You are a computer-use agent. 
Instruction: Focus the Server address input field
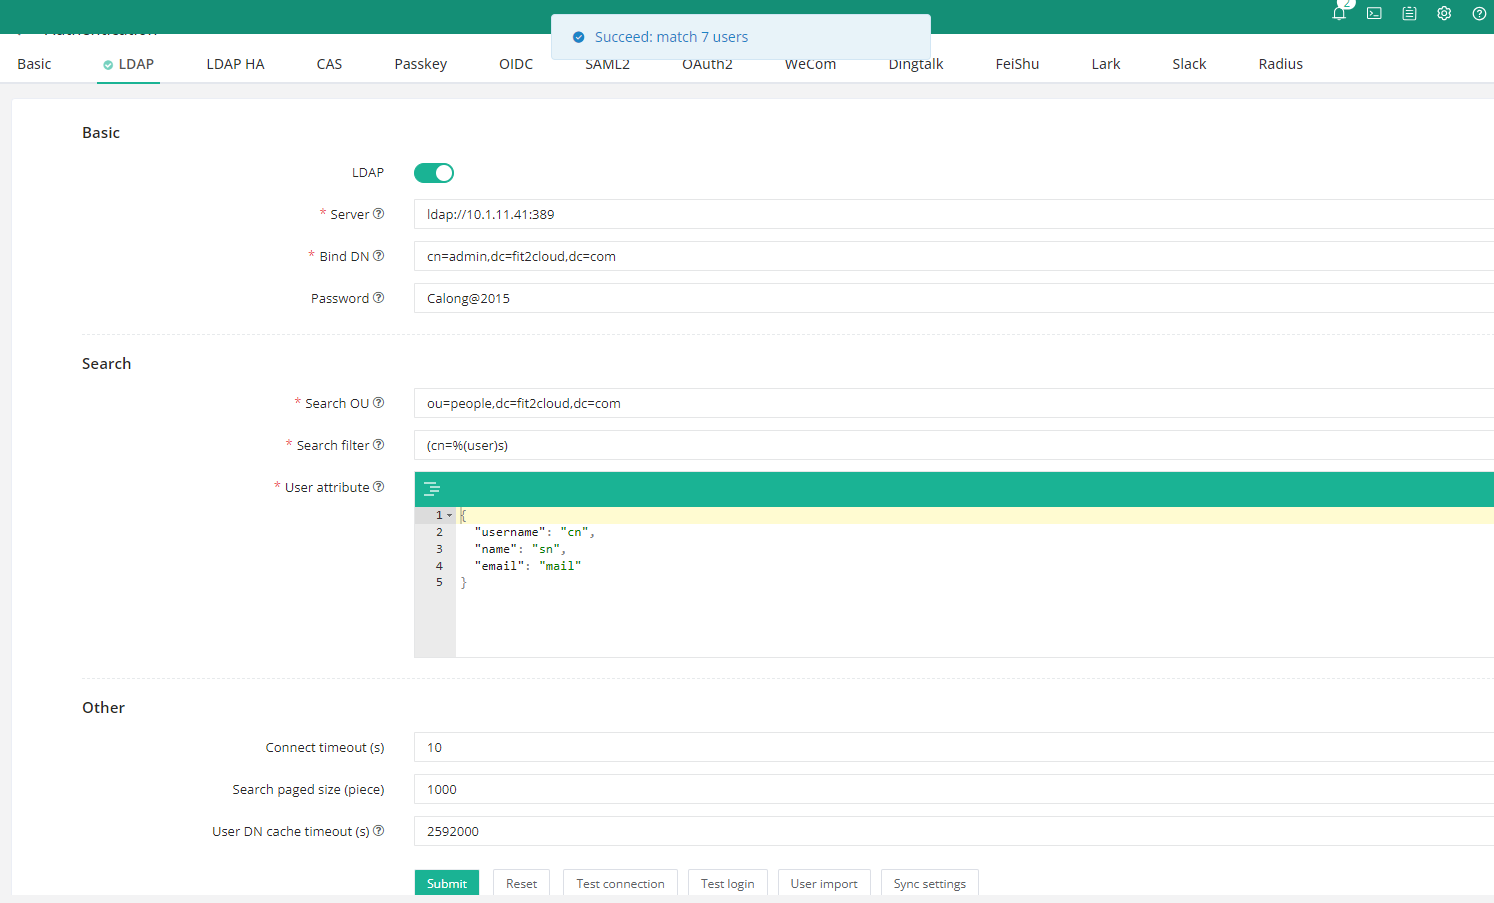pyautogui.click(x=954, y=214)
